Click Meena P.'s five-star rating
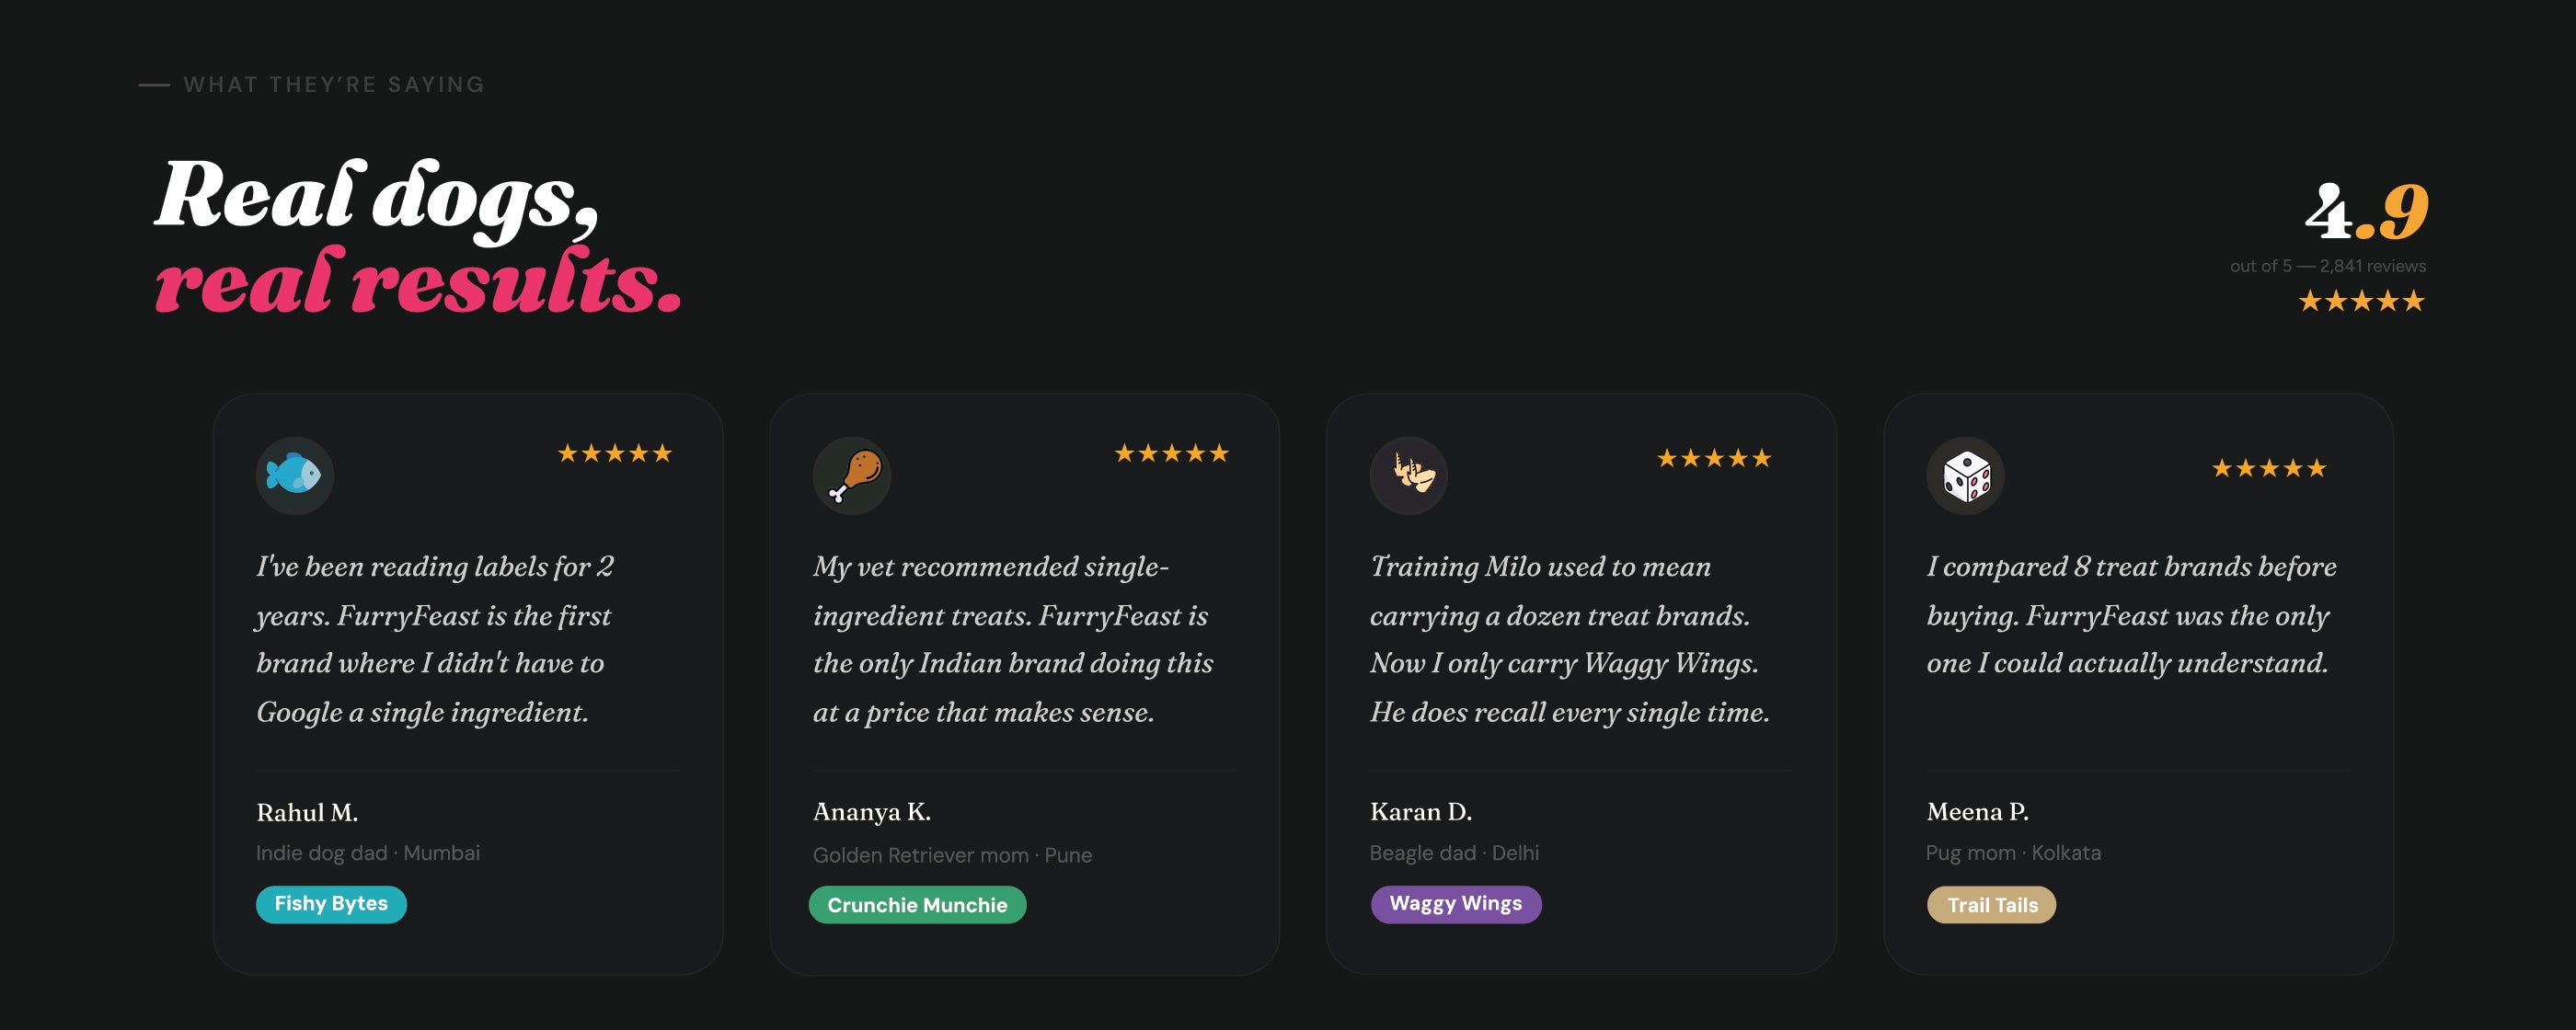The width and height of the screenshot is (2576, 1030). [2268, 469]
